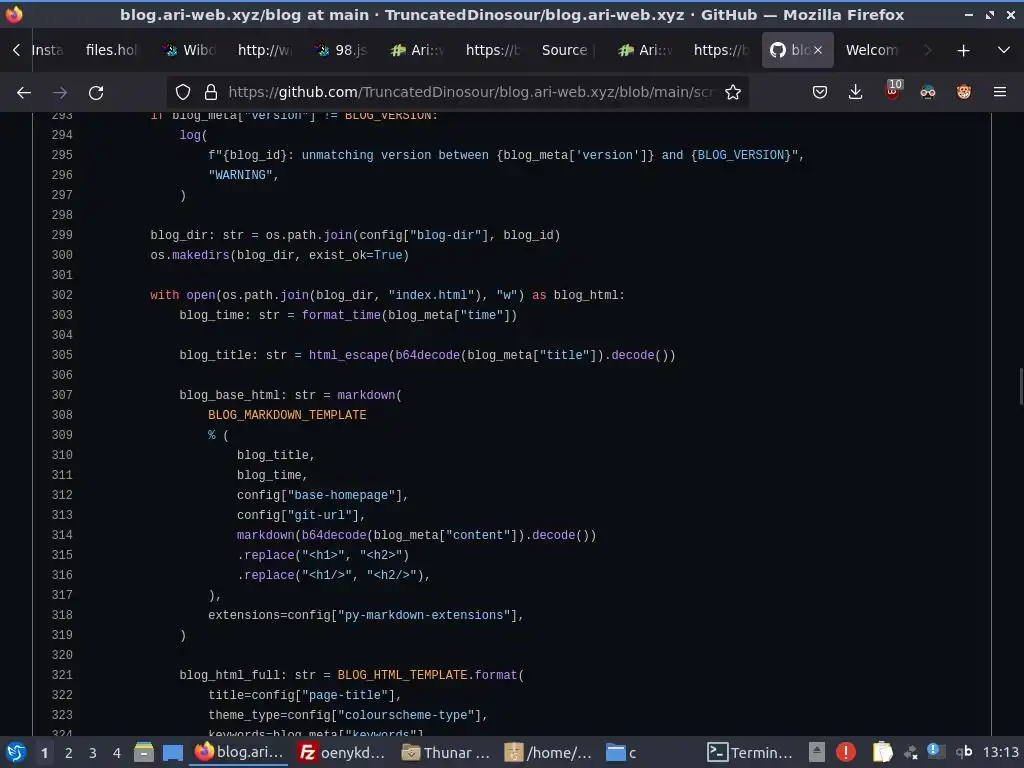Switch to workspace 4

pyautogui.click(x=117, y=753)
